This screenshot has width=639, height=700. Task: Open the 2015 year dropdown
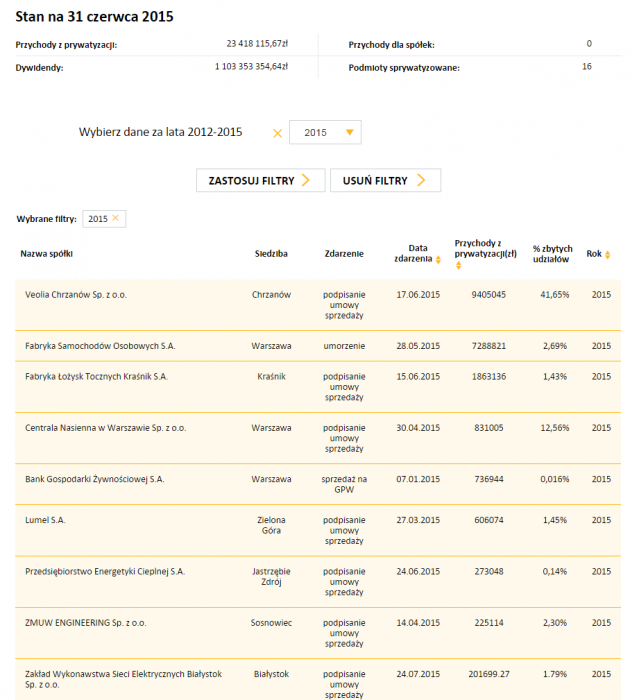(x=325, y=132)
